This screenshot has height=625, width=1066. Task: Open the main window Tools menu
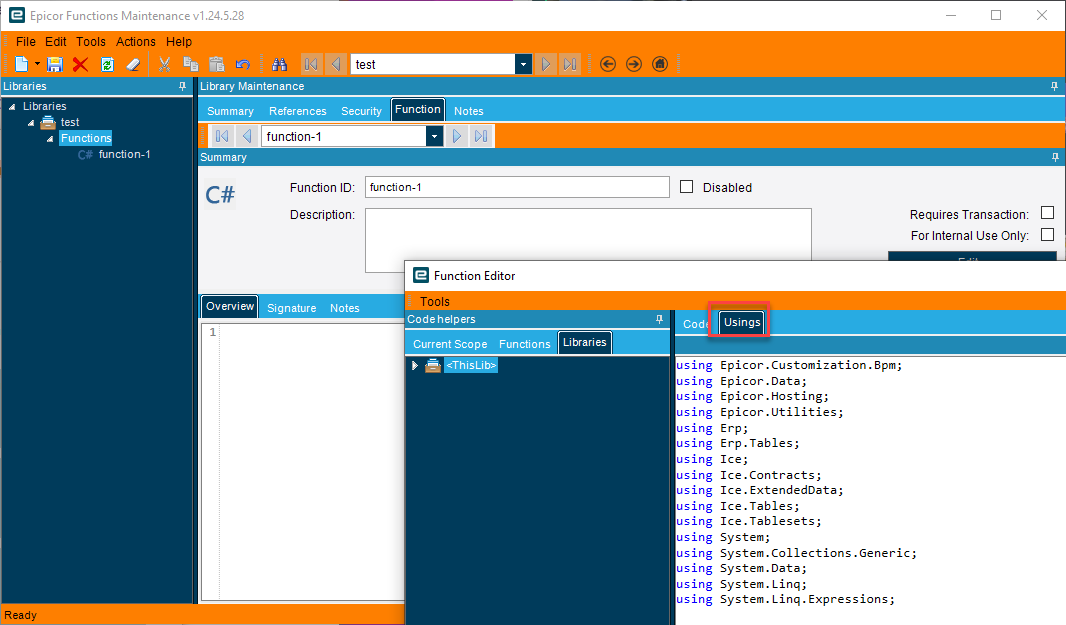click(x=90, y=41)
